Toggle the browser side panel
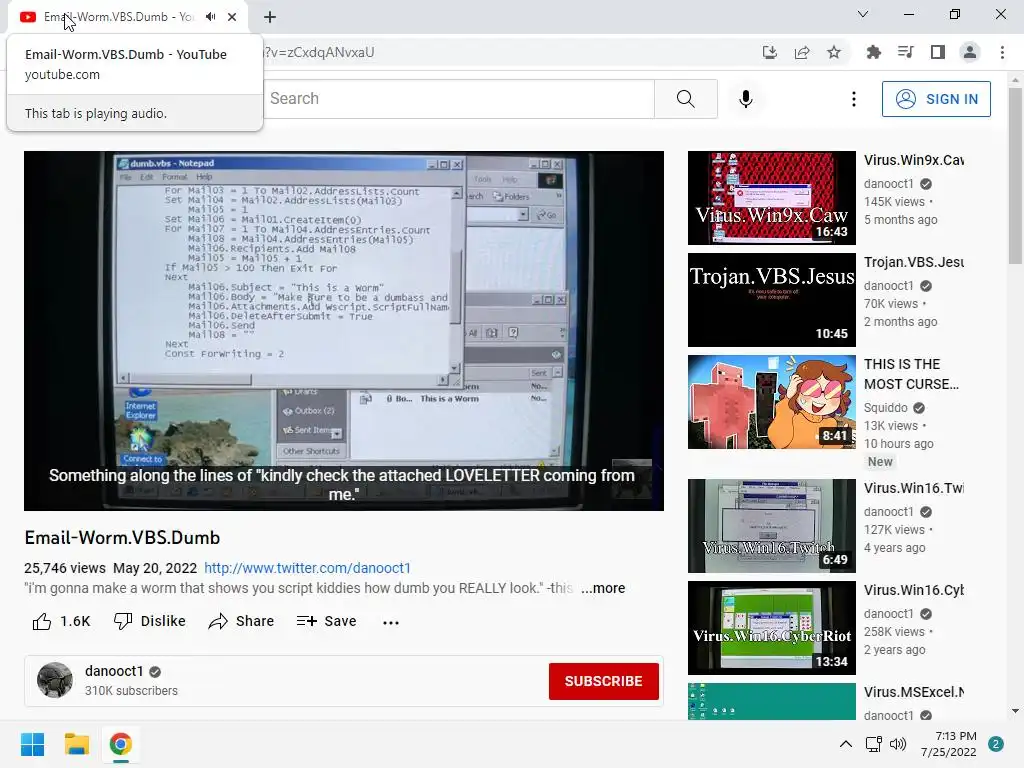The width and height of the screenshot is (1024, 768). point(938,52)
